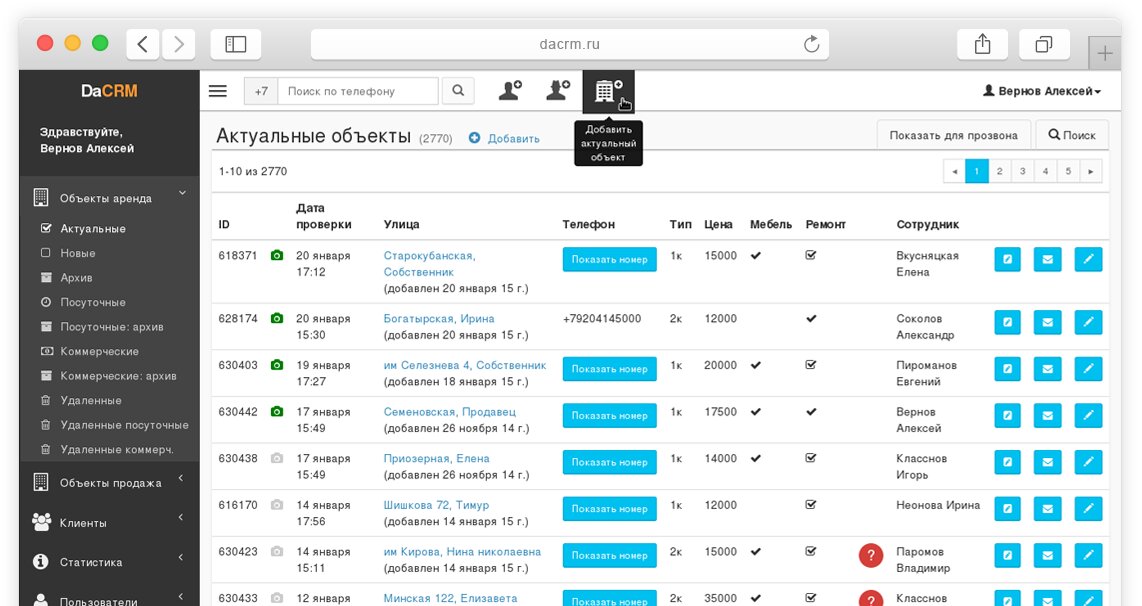1142x606 pixels.
Task: Click Поиск button at top right
Action: 1072,135
